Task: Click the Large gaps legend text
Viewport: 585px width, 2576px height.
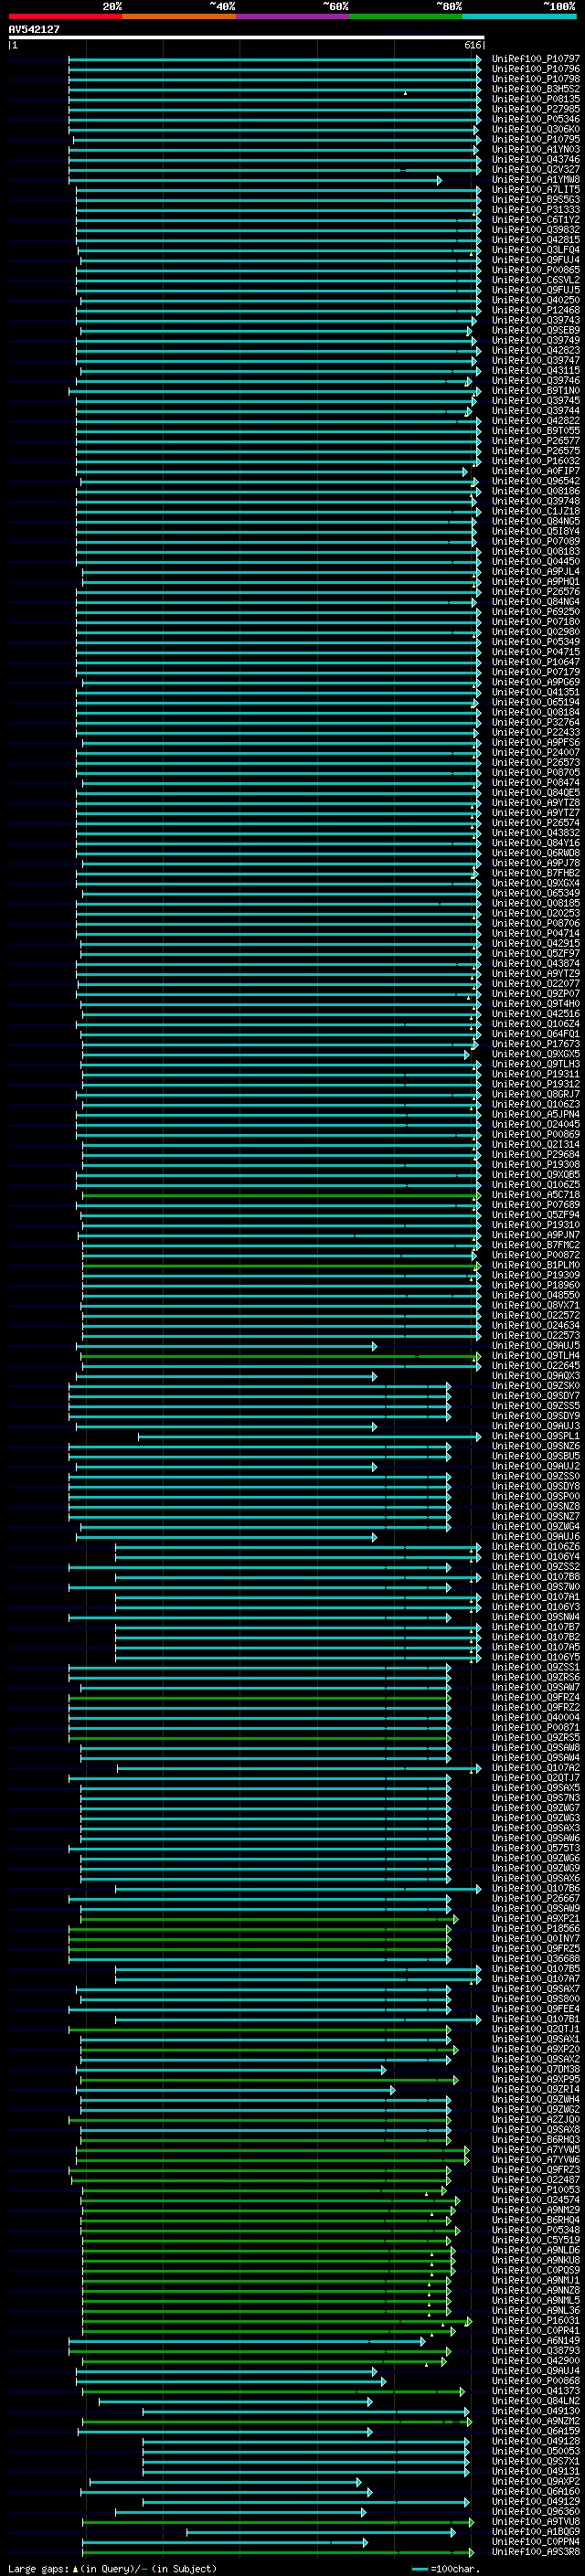Action: pyautogui.click(x=112, y=2568)
